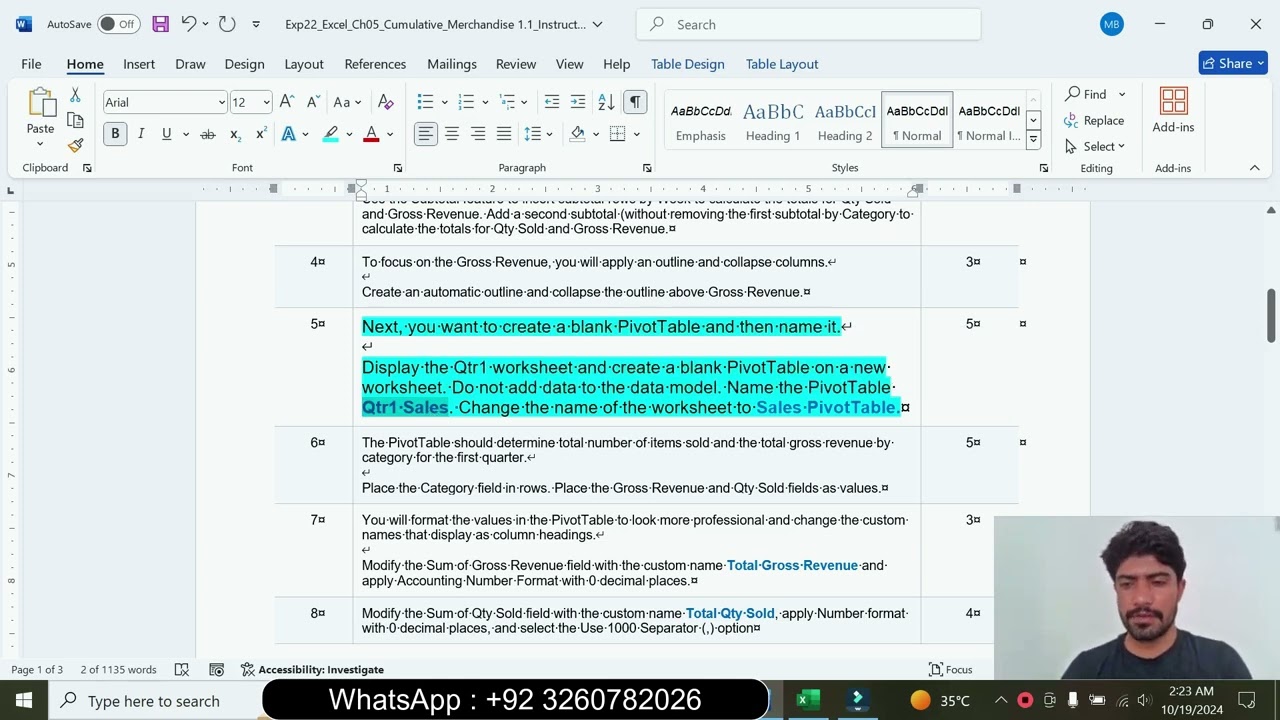Apply the red font color
Viewport: 1280px width, 720px height.
(371, 134)
